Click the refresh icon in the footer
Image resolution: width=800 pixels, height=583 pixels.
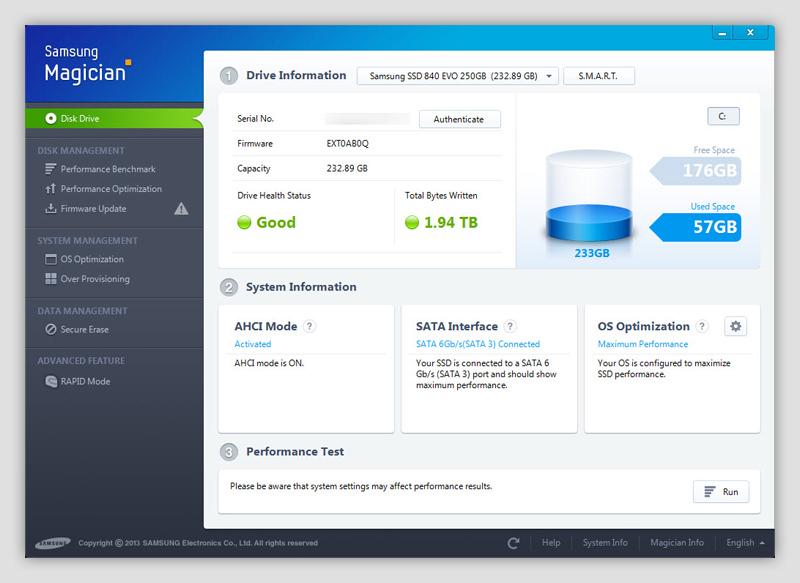[514, 543]
